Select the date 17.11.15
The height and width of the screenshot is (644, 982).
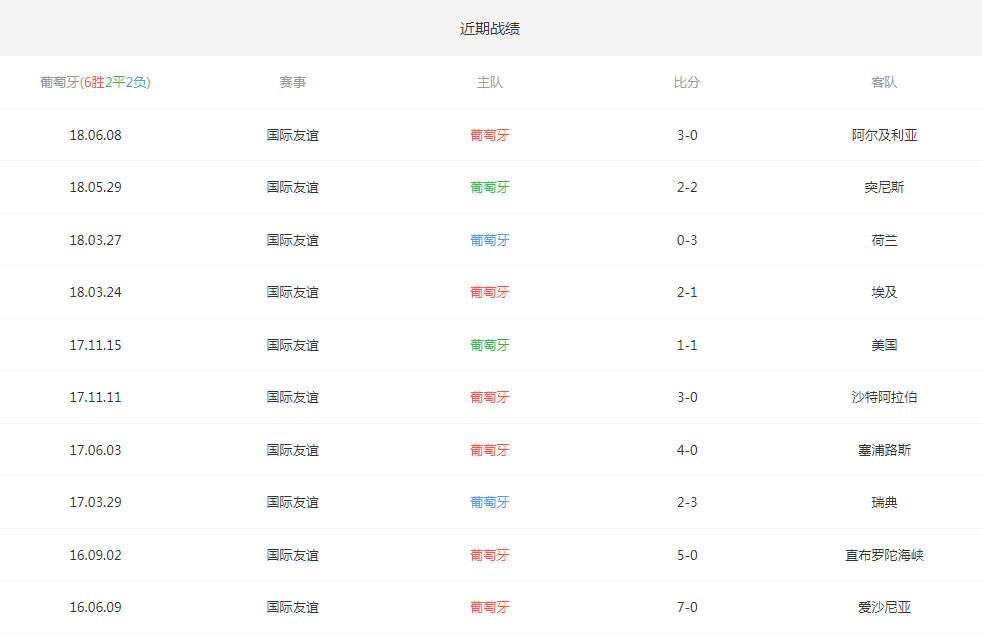[x=95, y=345]
